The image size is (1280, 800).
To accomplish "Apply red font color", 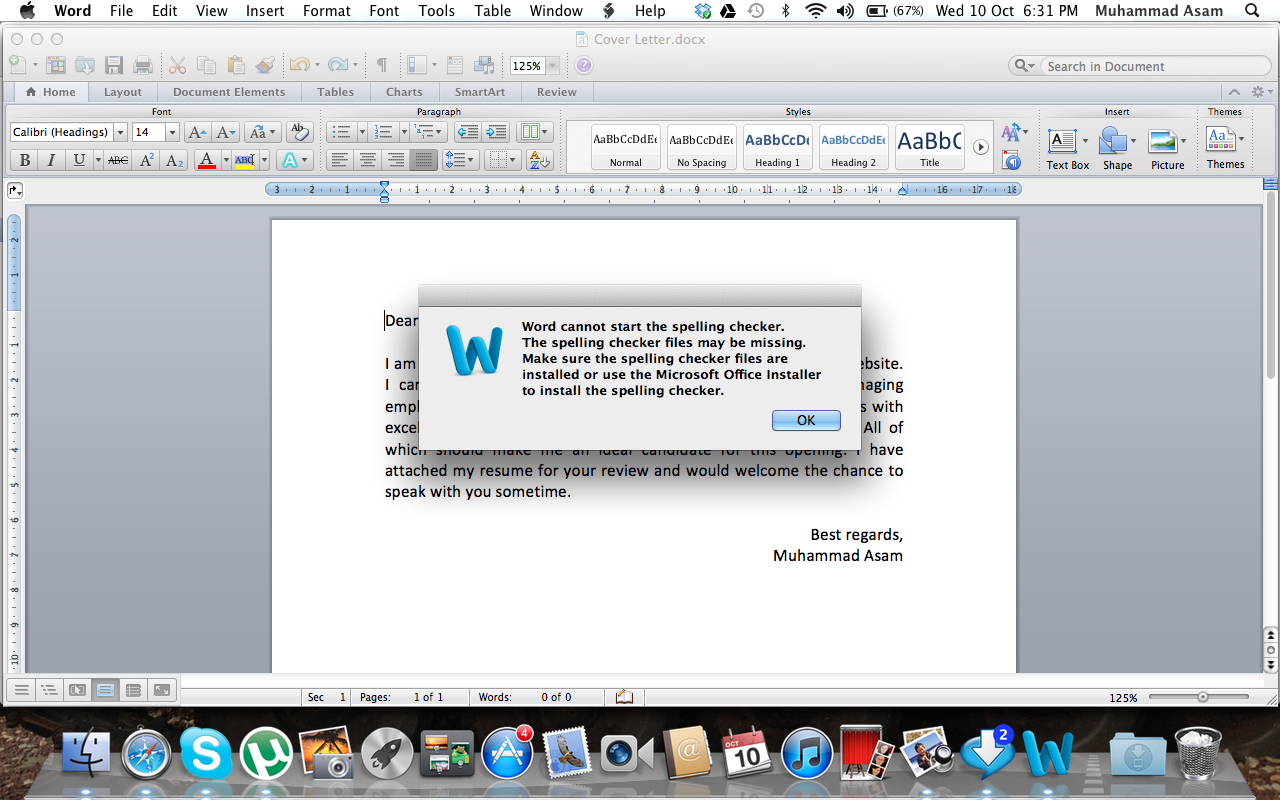I will tap(207, 160).
